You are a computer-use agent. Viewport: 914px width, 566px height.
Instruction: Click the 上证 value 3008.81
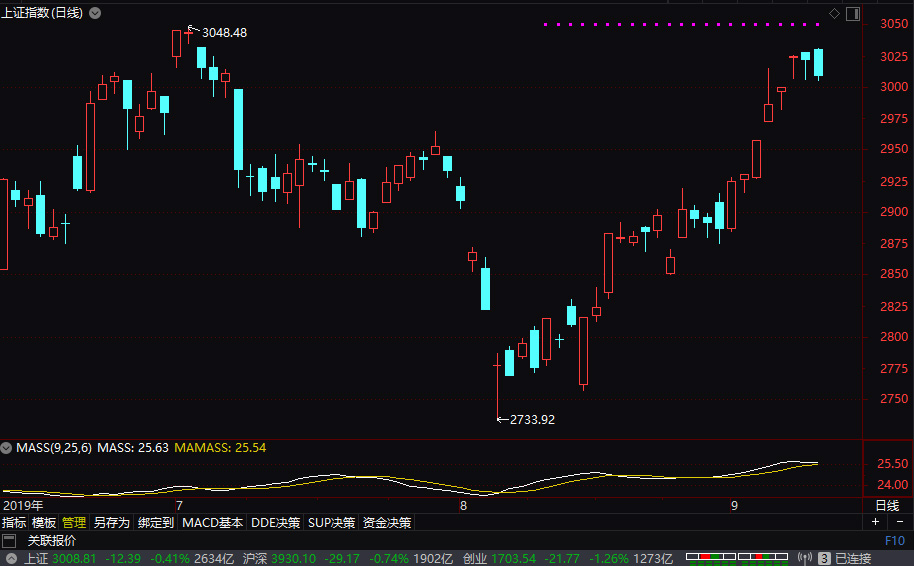(x=74, y=558)
